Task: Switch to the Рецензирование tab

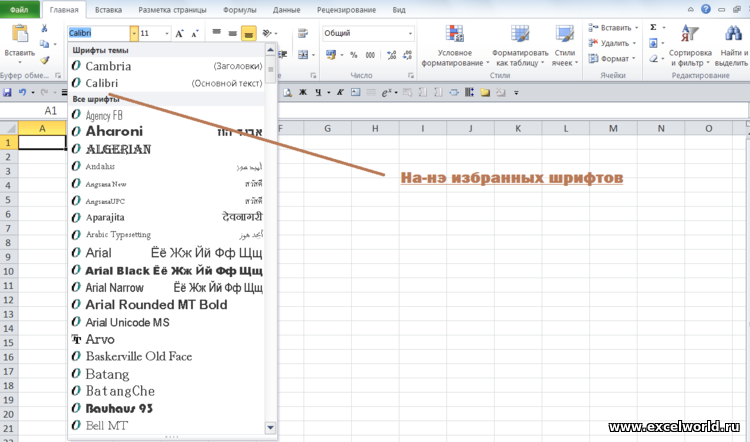Action: coord(346,10)
